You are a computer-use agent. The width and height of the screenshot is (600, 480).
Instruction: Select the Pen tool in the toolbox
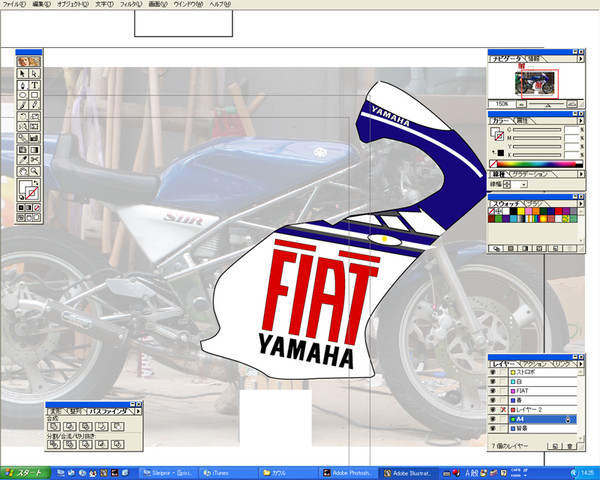pyautogui.click(x=23, y=85)
